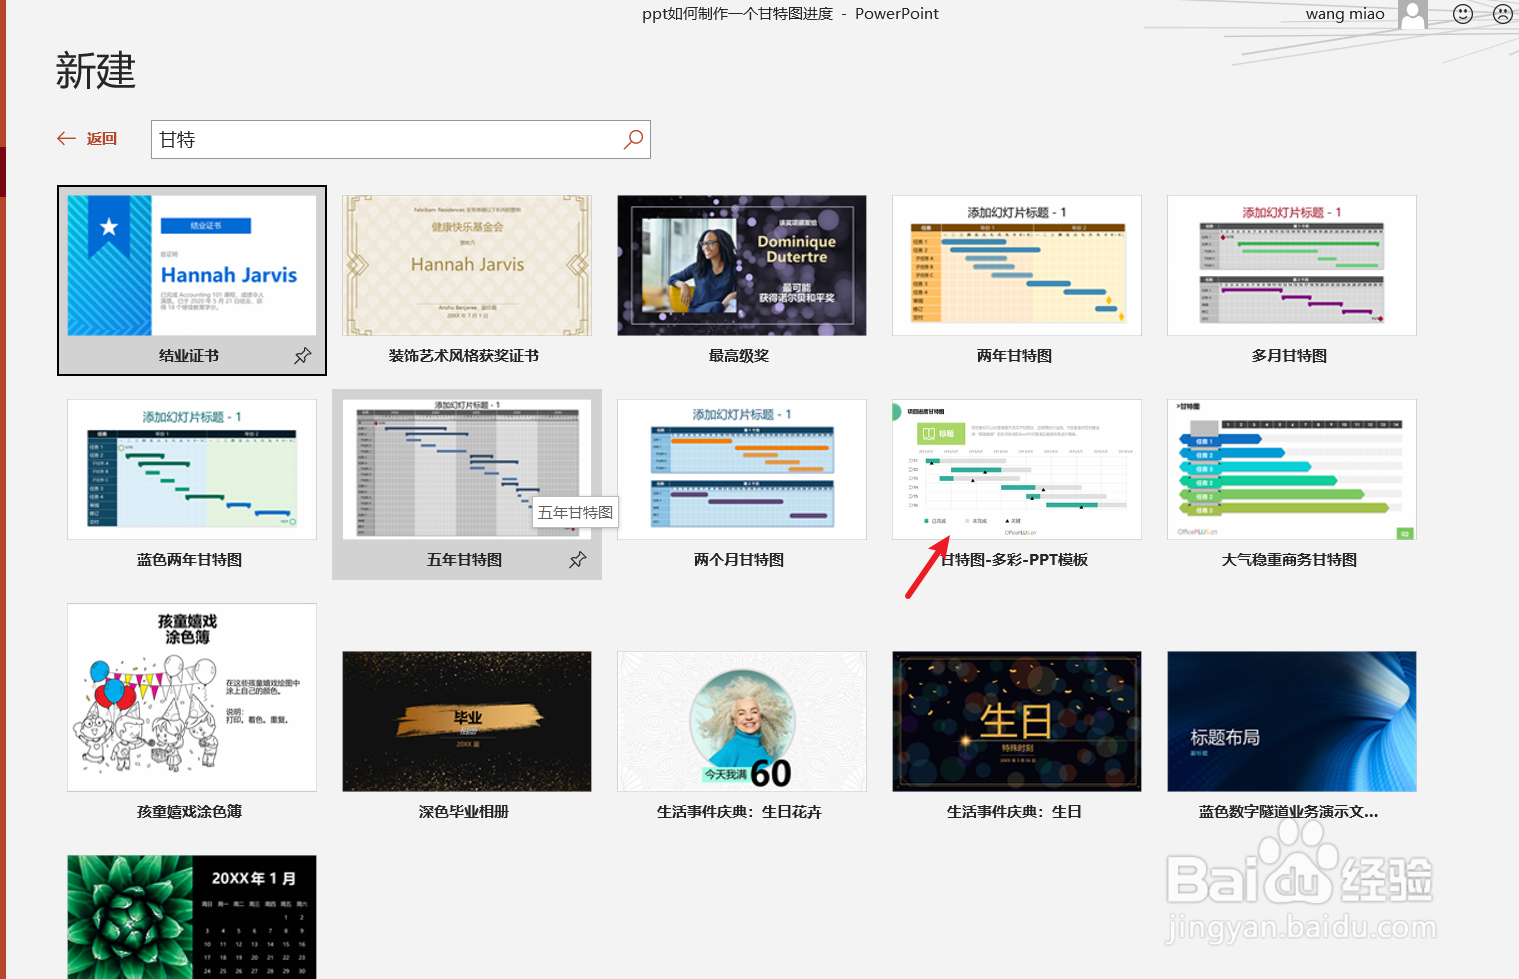Click the back arrow icon
1519x979 pixels.
(67, 139)
